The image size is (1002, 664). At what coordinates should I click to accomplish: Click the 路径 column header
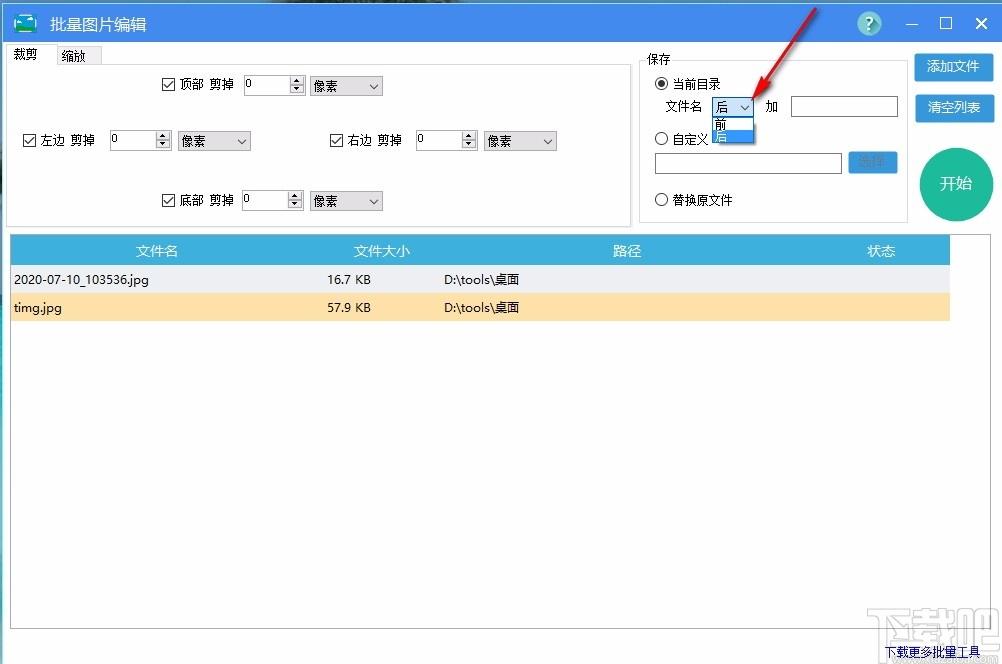[x=626, y=251]
